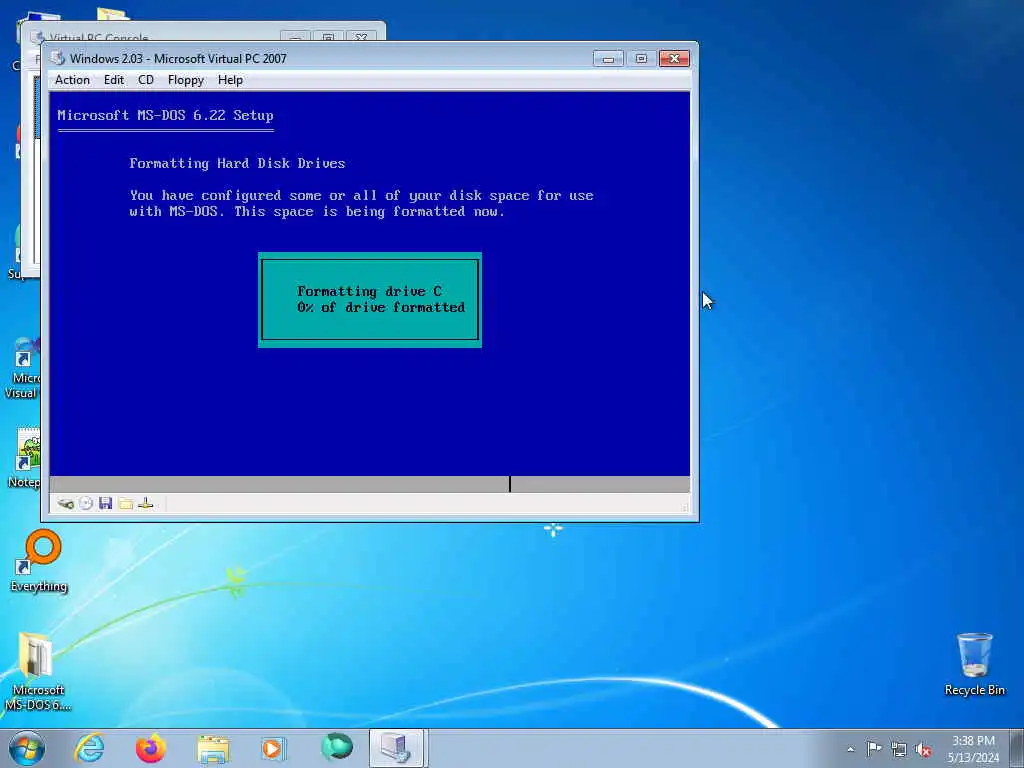Click the 'Microsoft MS-DOS 6.22 Setup' heading

pos(165,116)
